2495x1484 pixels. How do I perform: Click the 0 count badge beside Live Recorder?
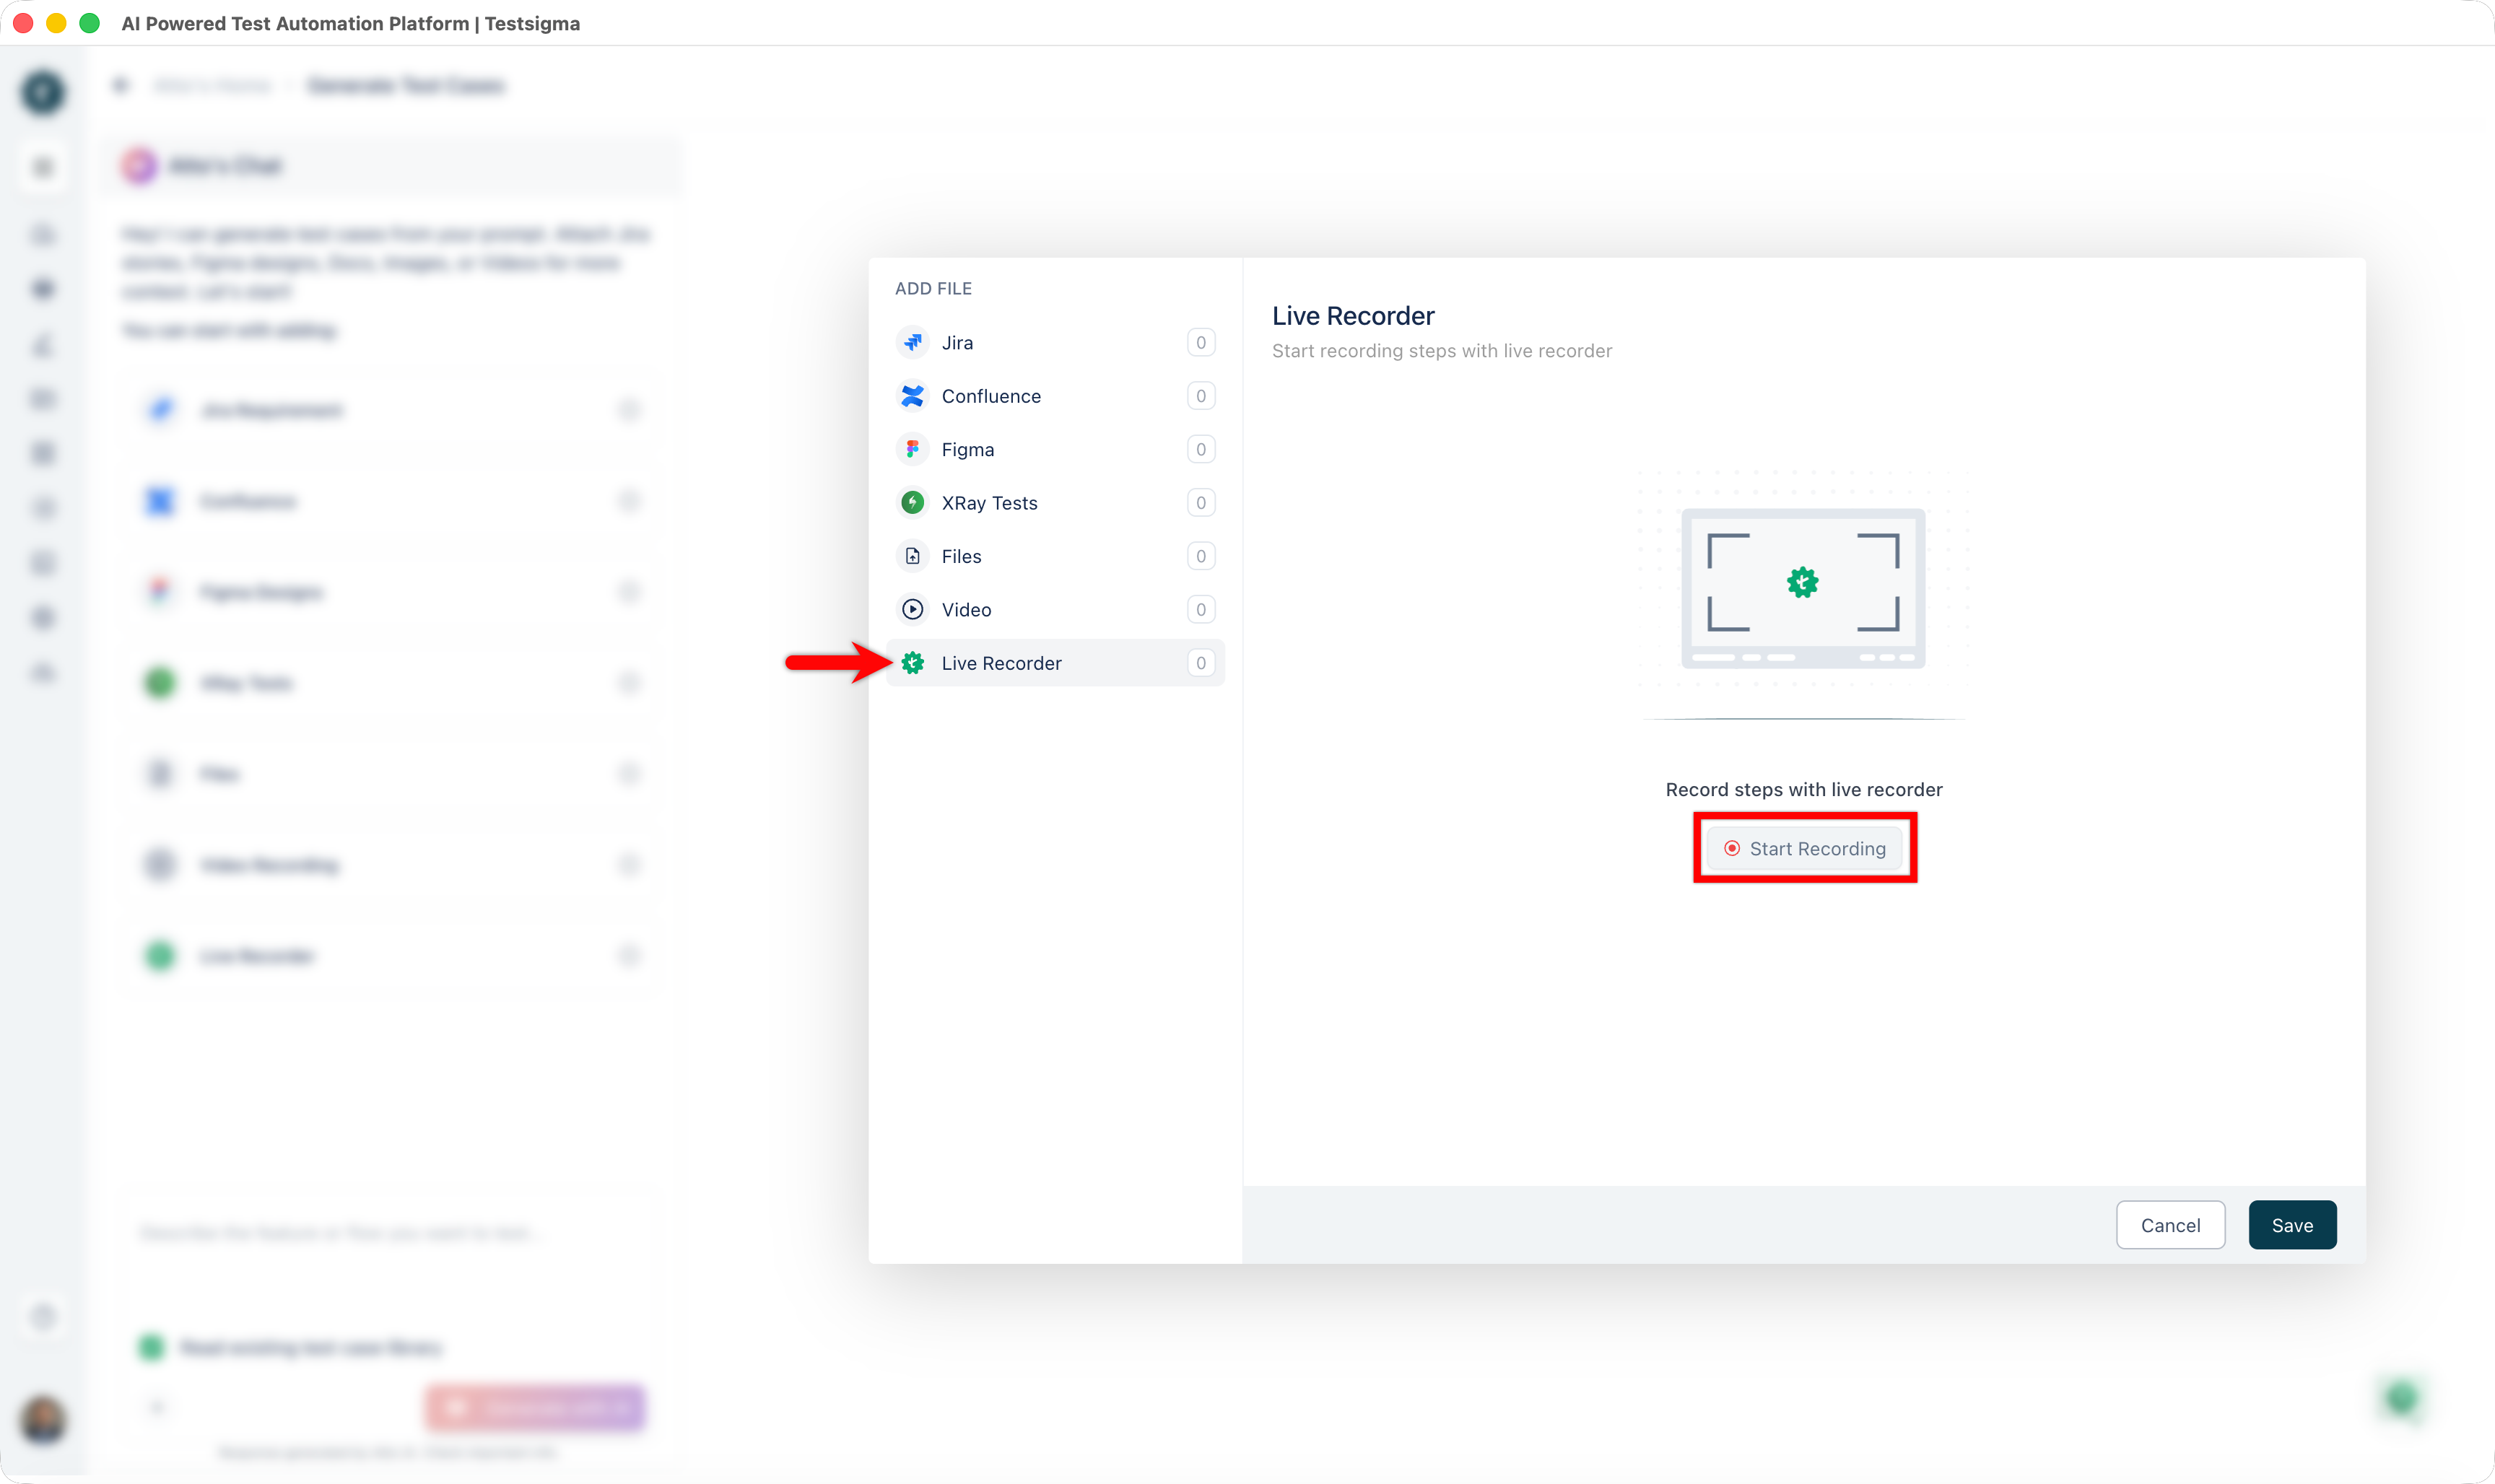pyautogui.click(x=1201, y=663)
